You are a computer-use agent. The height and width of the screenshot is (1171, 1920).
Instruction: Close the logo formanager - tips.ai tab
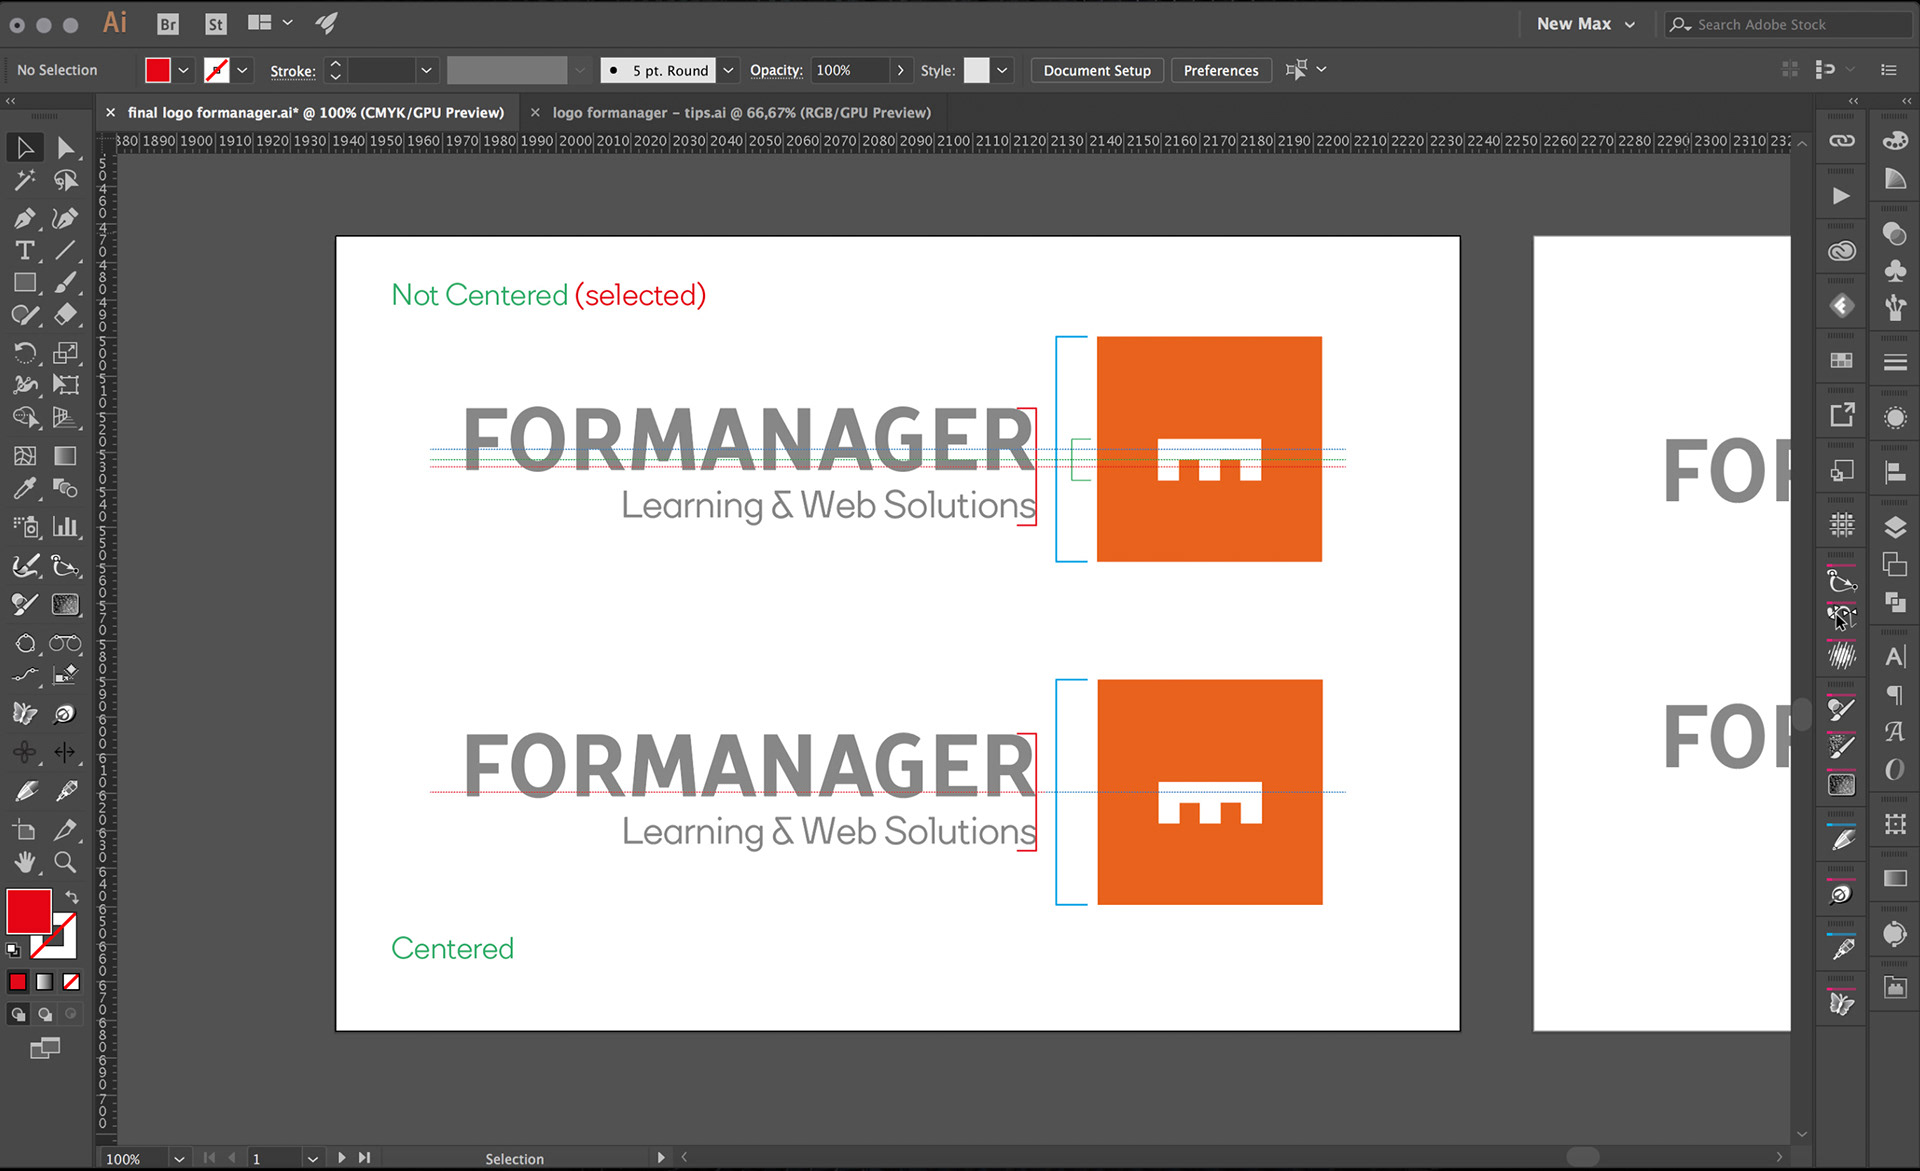(x=535, y=113)
